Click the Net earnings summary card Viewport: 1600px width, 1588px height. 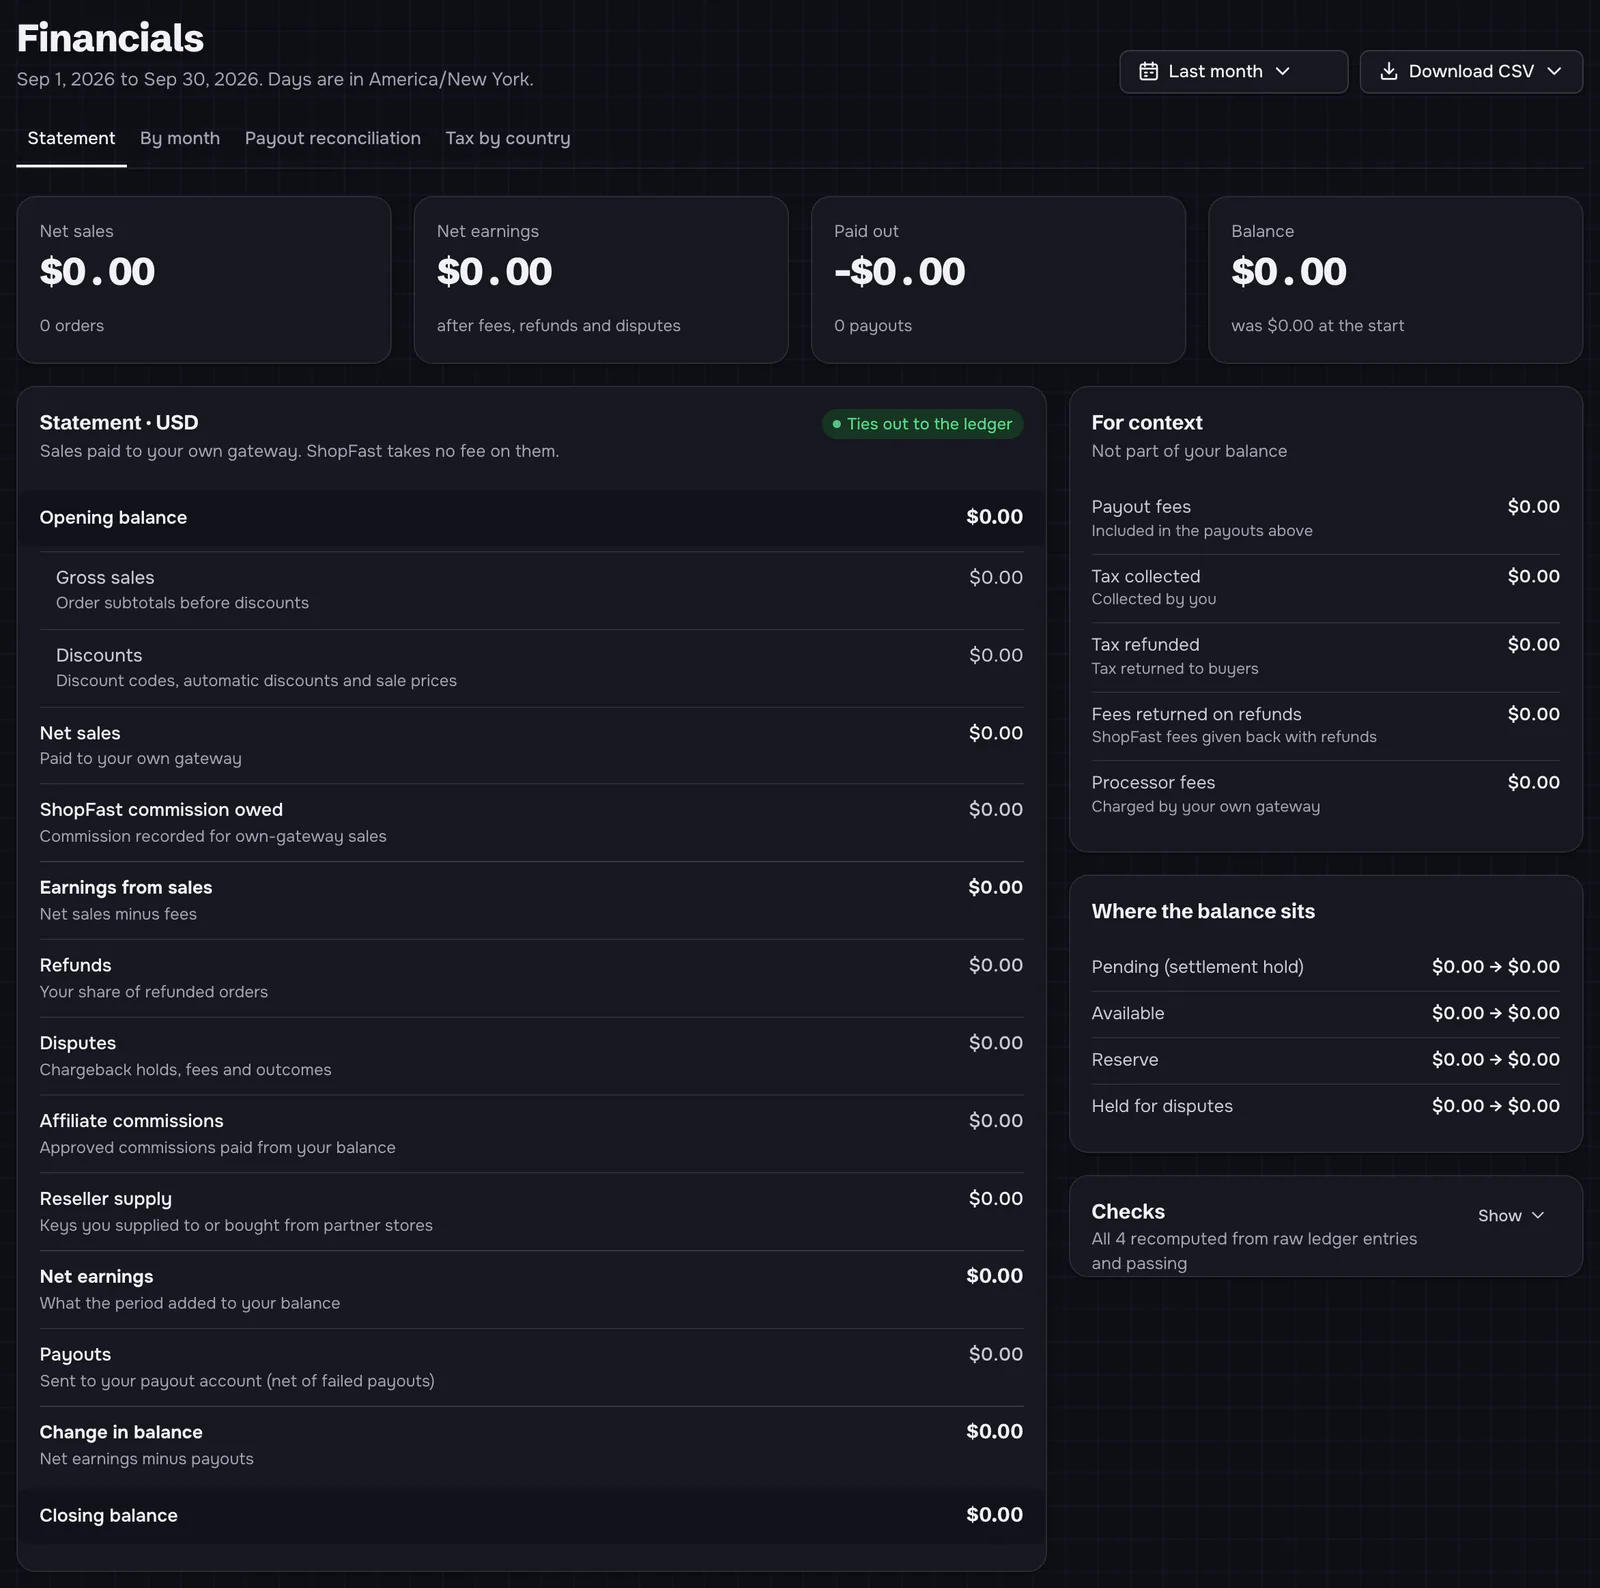click(601, 280)
